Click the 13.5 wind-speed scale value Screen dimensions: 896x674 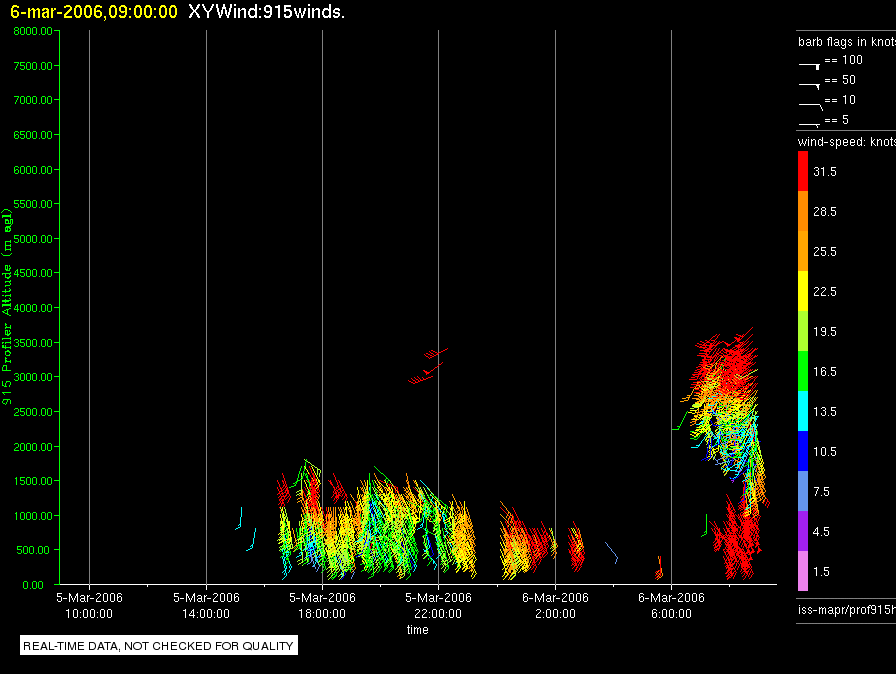(825, 412)
